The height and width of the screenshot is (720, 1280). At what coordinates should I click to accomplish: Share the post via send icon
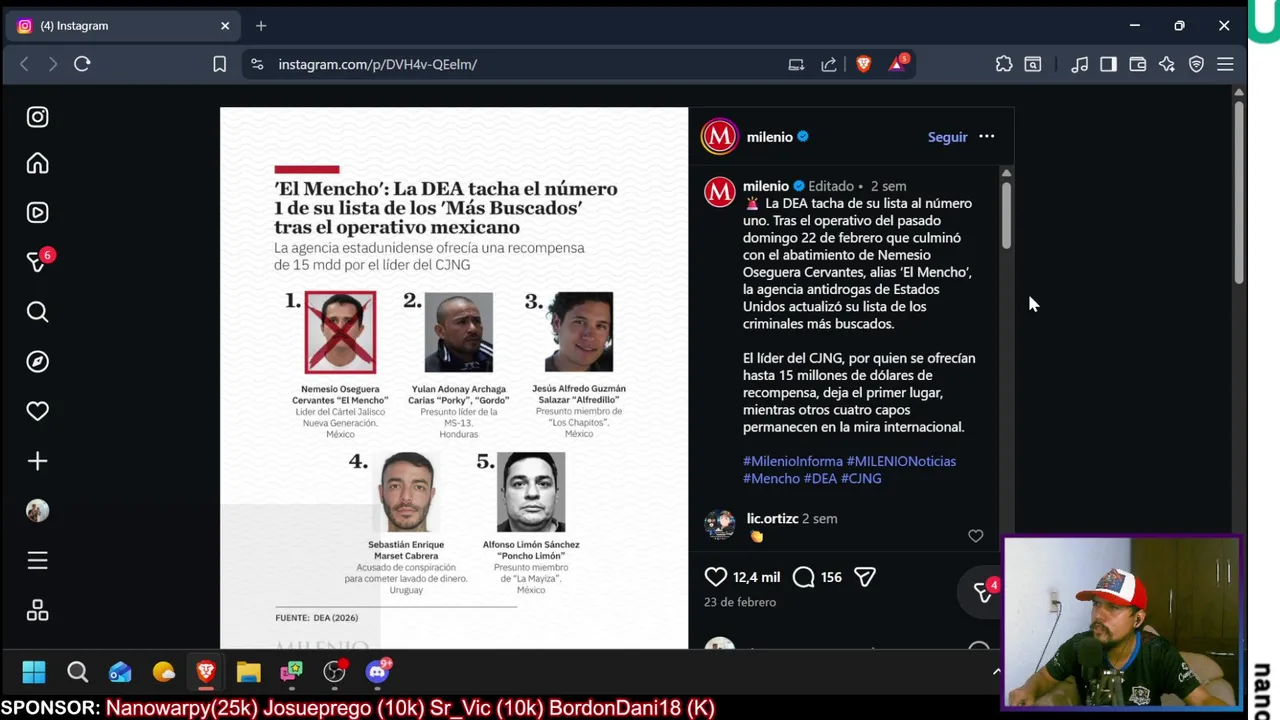(865, 577)
